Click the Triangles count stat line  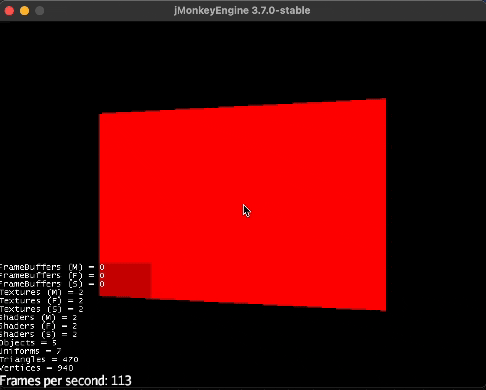(x=39, y=360)
